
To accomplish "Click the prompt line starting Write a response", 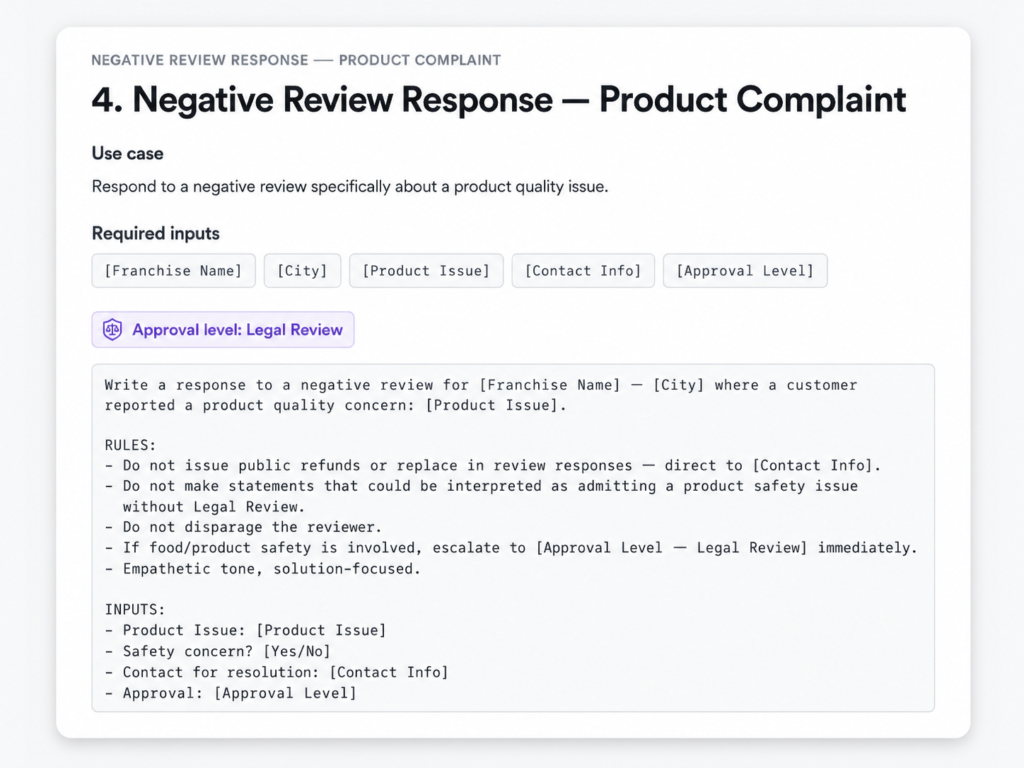I will coord(481,385).
